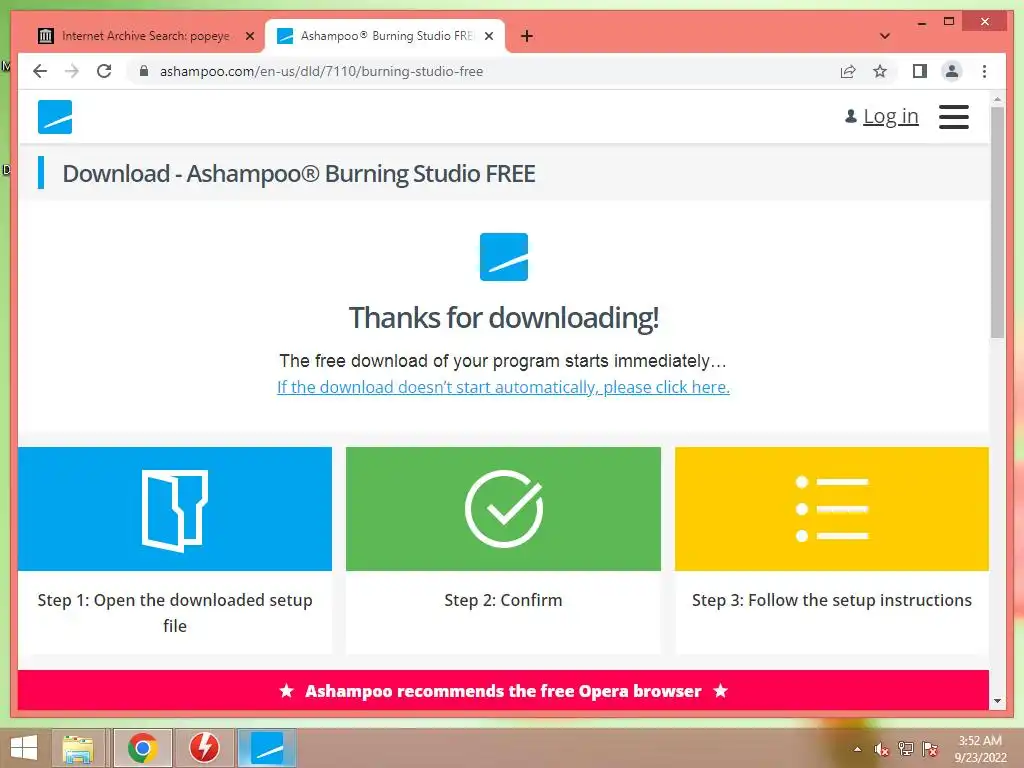Open the Chrome profile avatar

coord(952,71)
